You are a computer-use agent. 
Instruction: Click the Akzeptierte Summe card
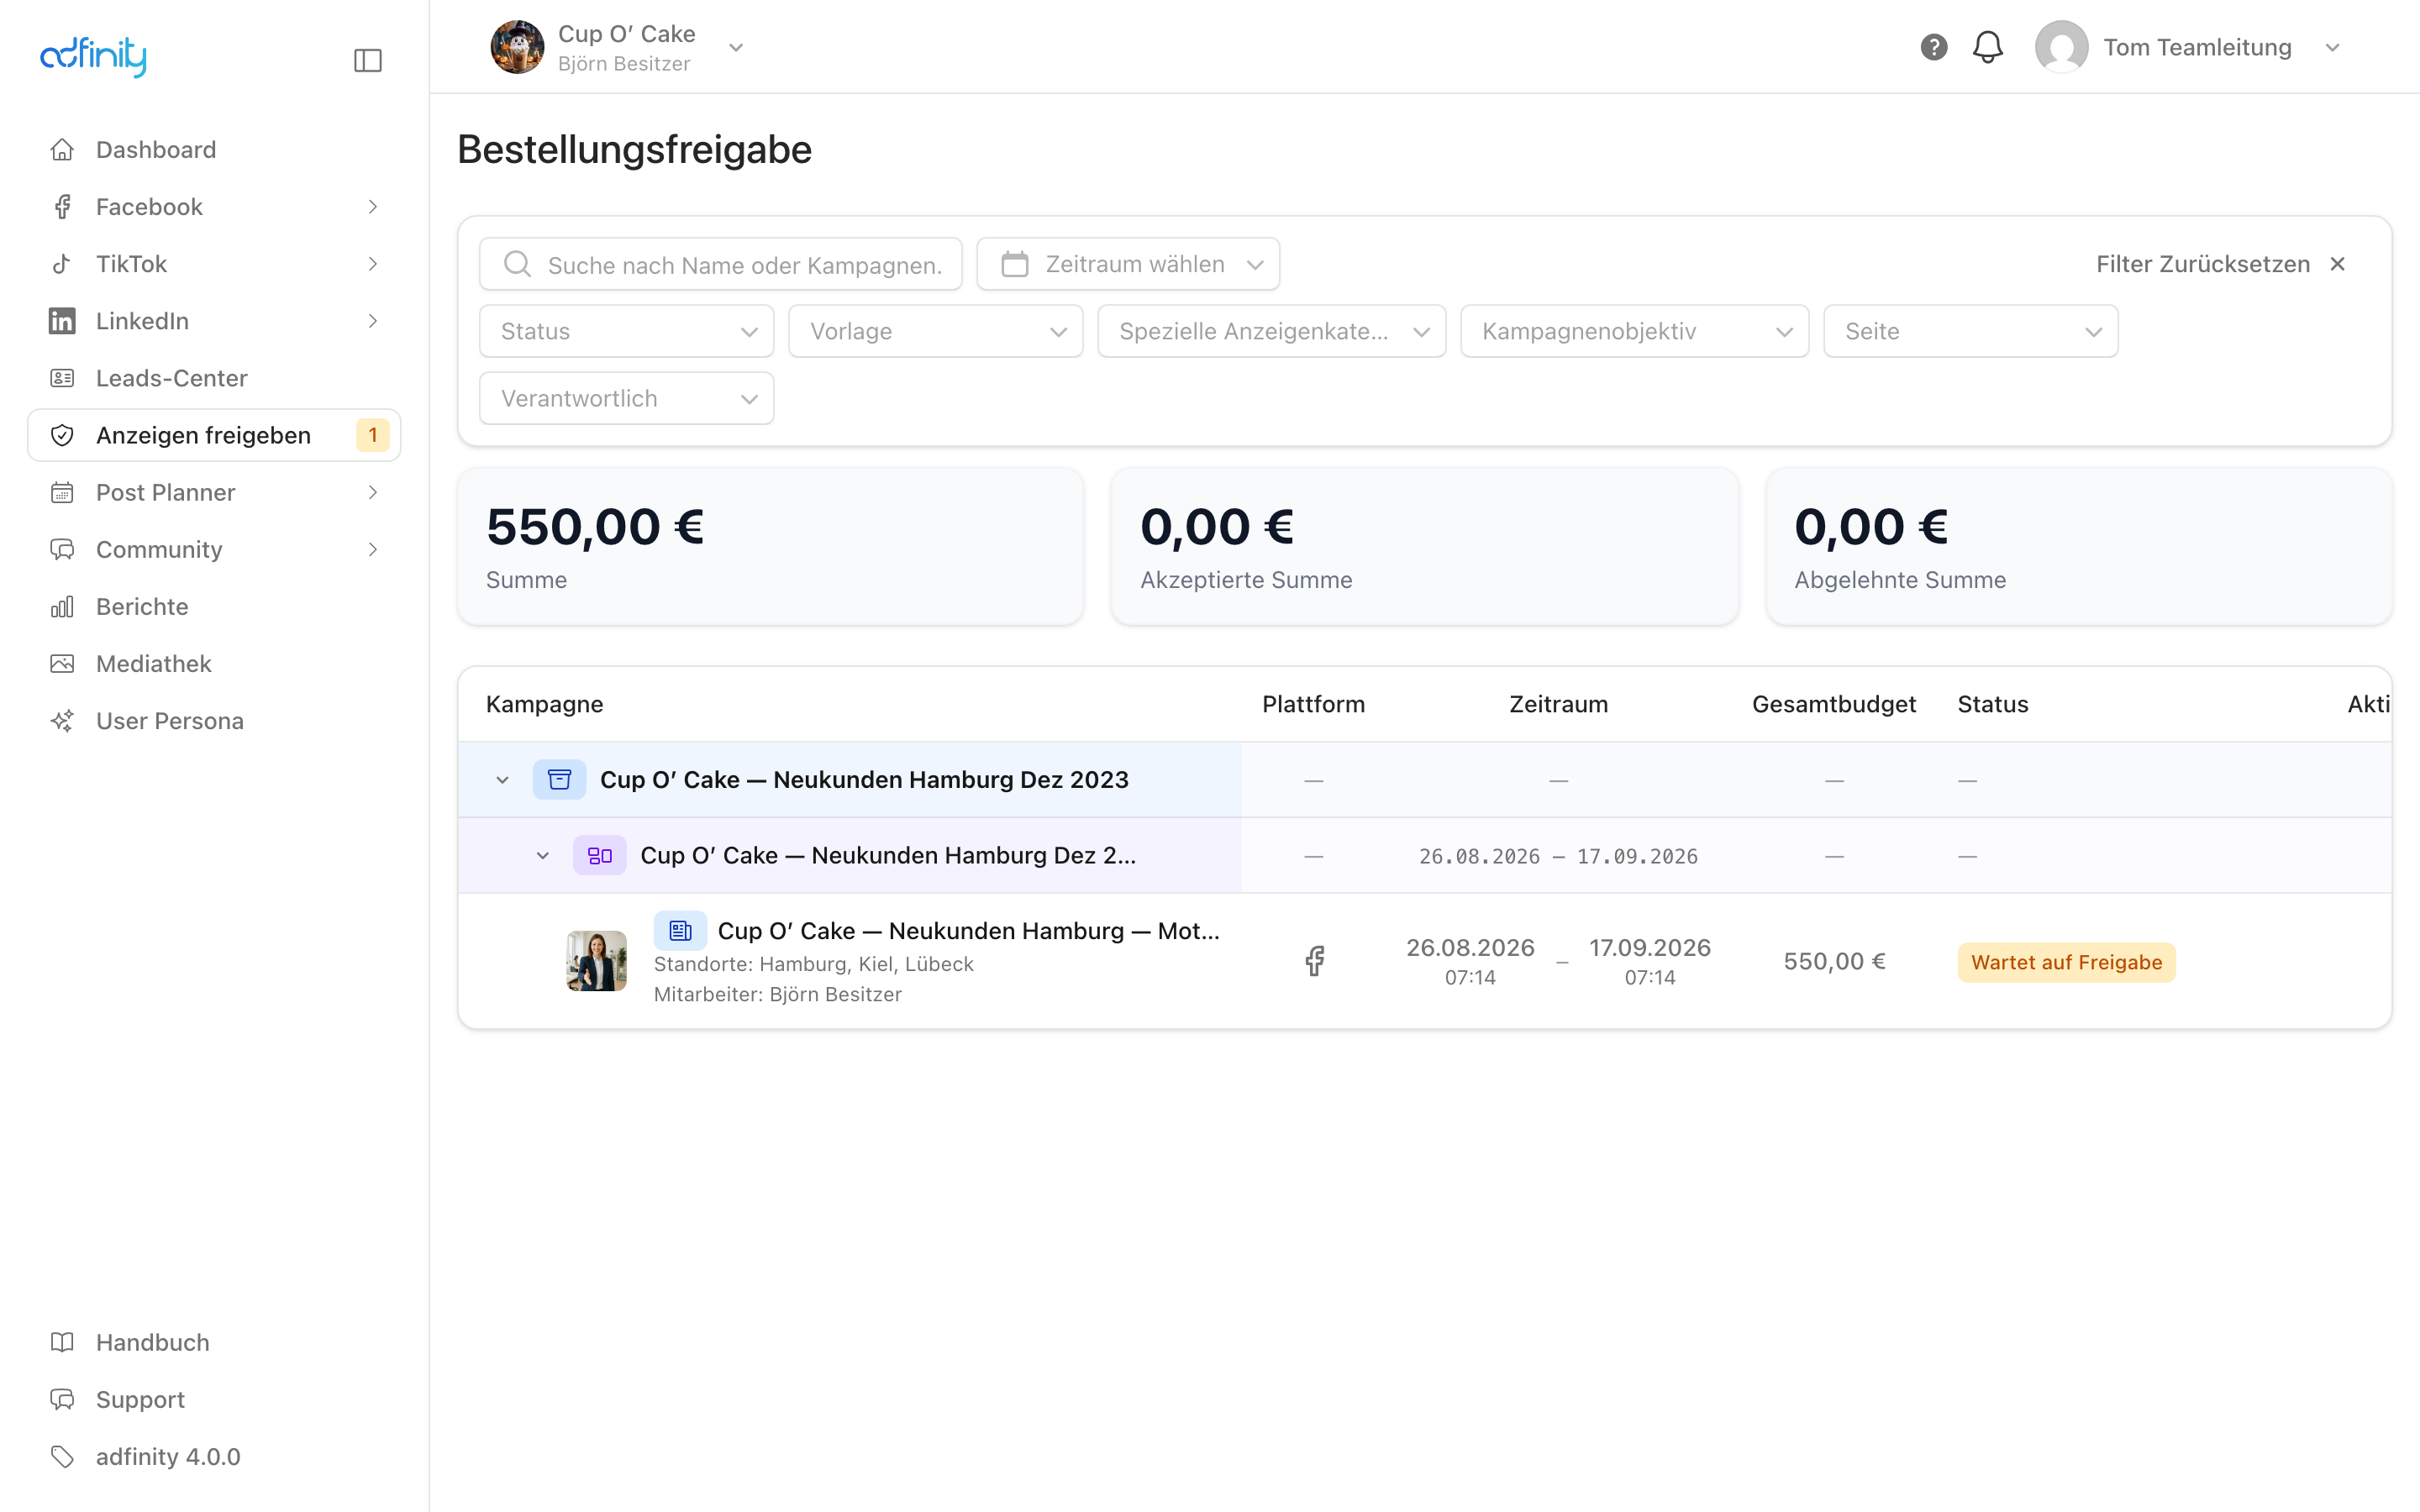tap(1424, 546)
